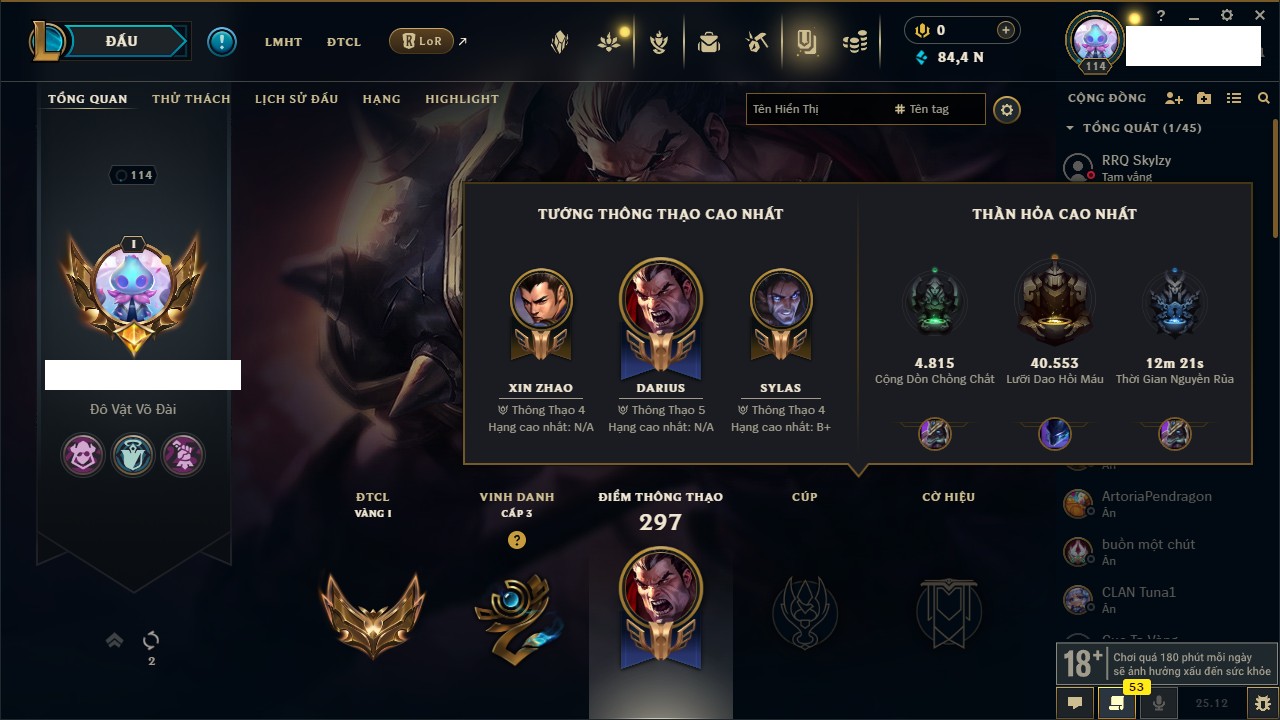The image size is (1280, 720).
Task: Select friend ArtoriaPendragon in list
Action: click(x=1156, y=504)
